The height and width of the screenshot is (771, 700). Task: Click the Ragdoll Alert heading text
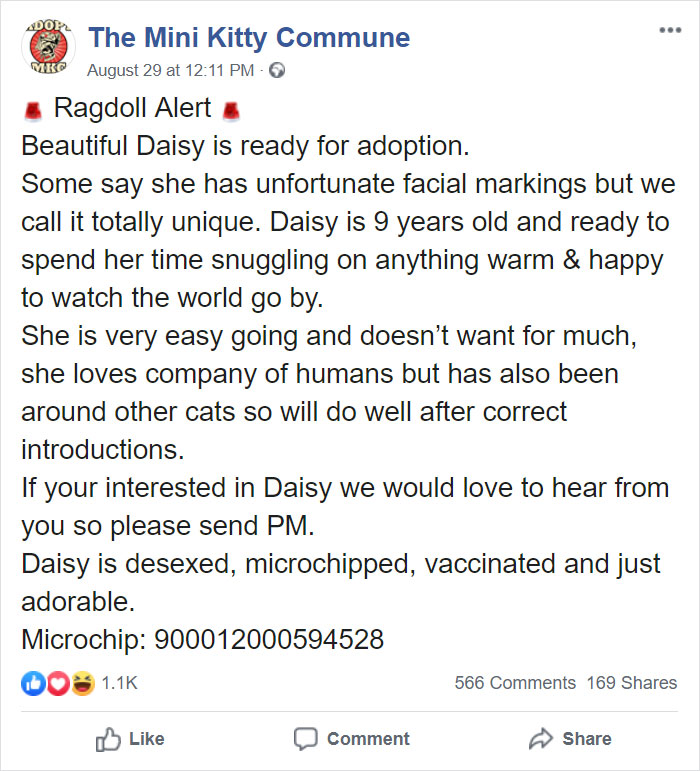click(x=132, y=107)
